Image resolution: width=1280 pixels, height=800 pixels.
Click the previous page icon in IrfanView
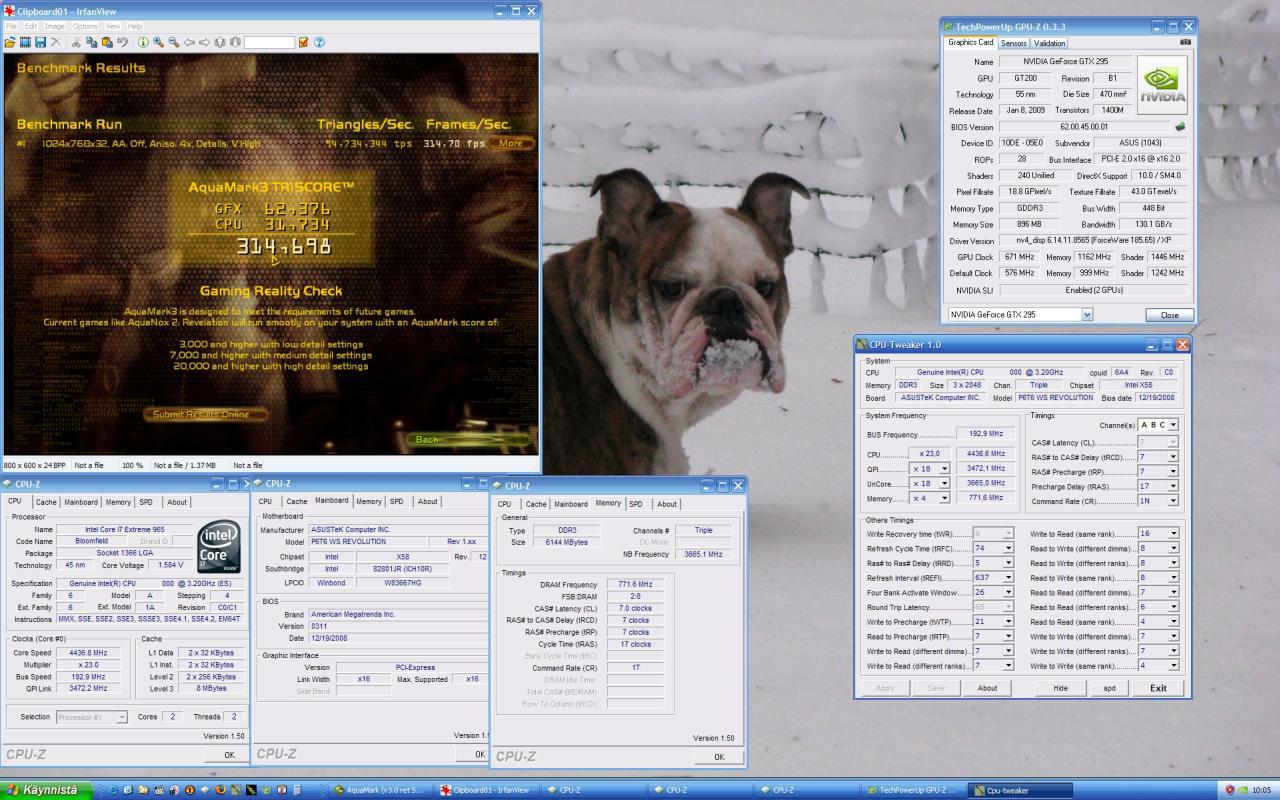tap(219, 42)
